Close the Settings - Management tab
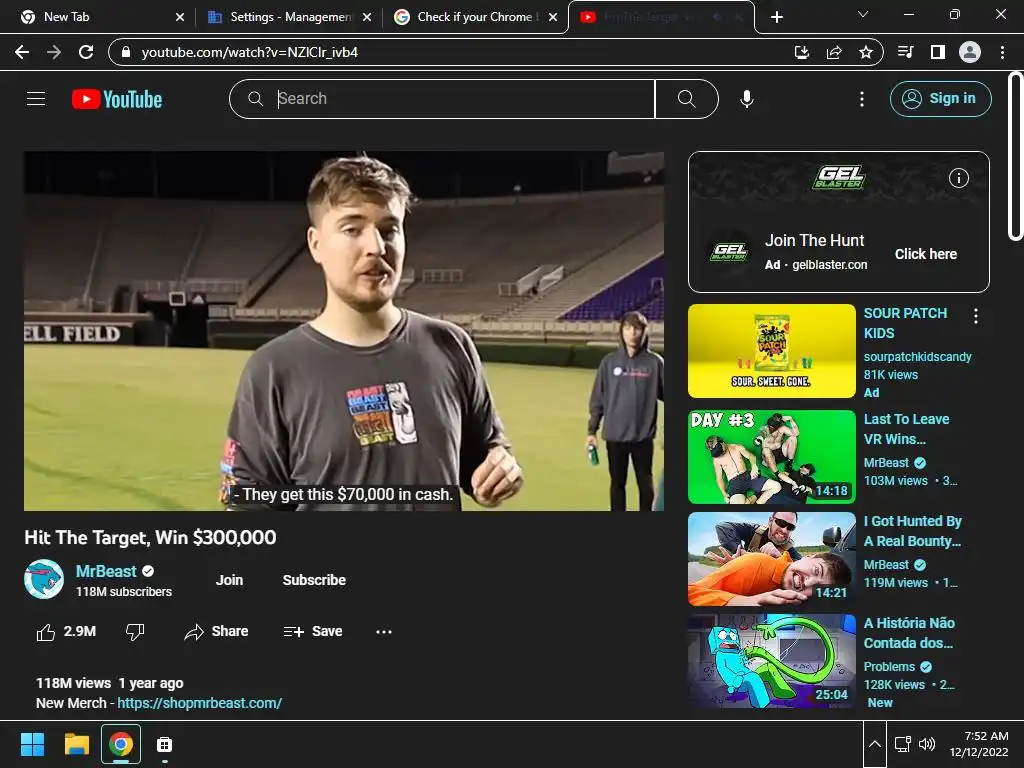Image resolution: width=1024 pixels, height=768 pixels. coord(367,17)
